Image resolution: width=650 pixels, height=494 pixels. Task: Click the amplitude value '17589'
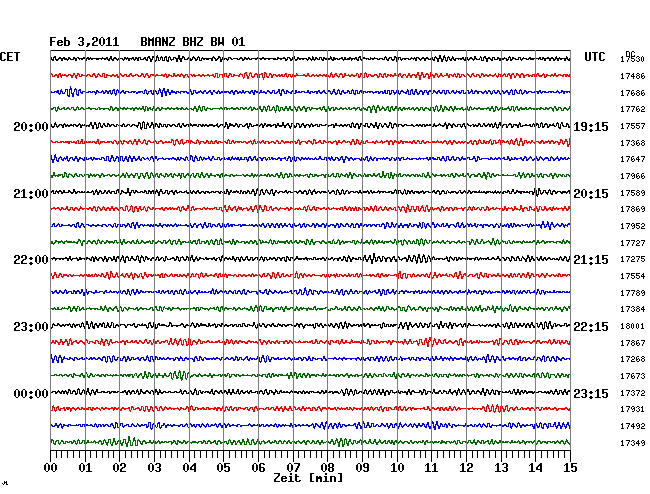click(x=633, y=193)
